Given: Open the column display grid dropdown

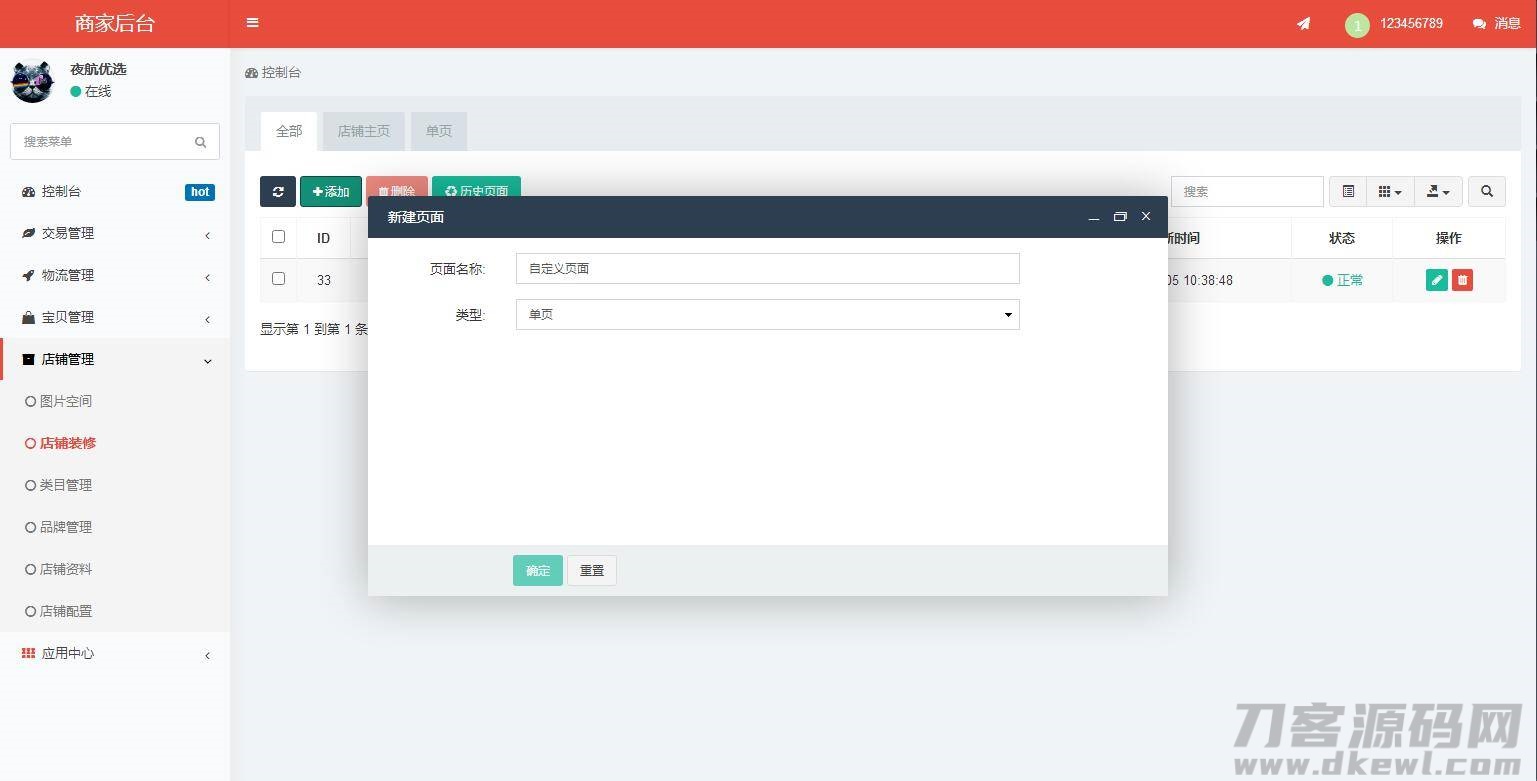Looking at the screenshot, I should (x=1389, y=192).
